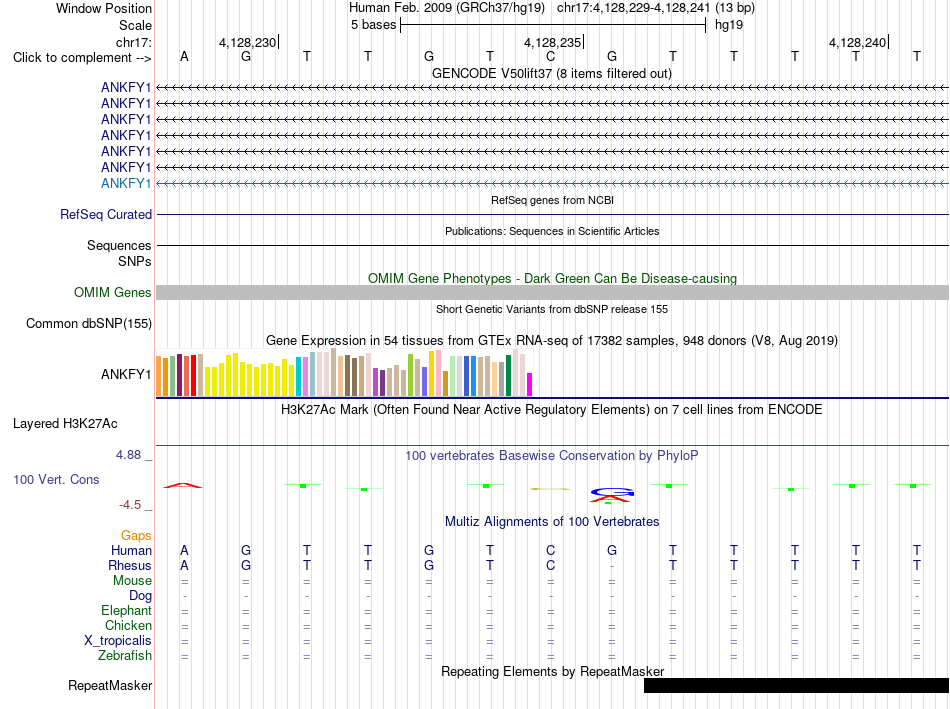Click the blue G PhyloP logo
This screenshot has width=950, height=709.
point(612,491)
